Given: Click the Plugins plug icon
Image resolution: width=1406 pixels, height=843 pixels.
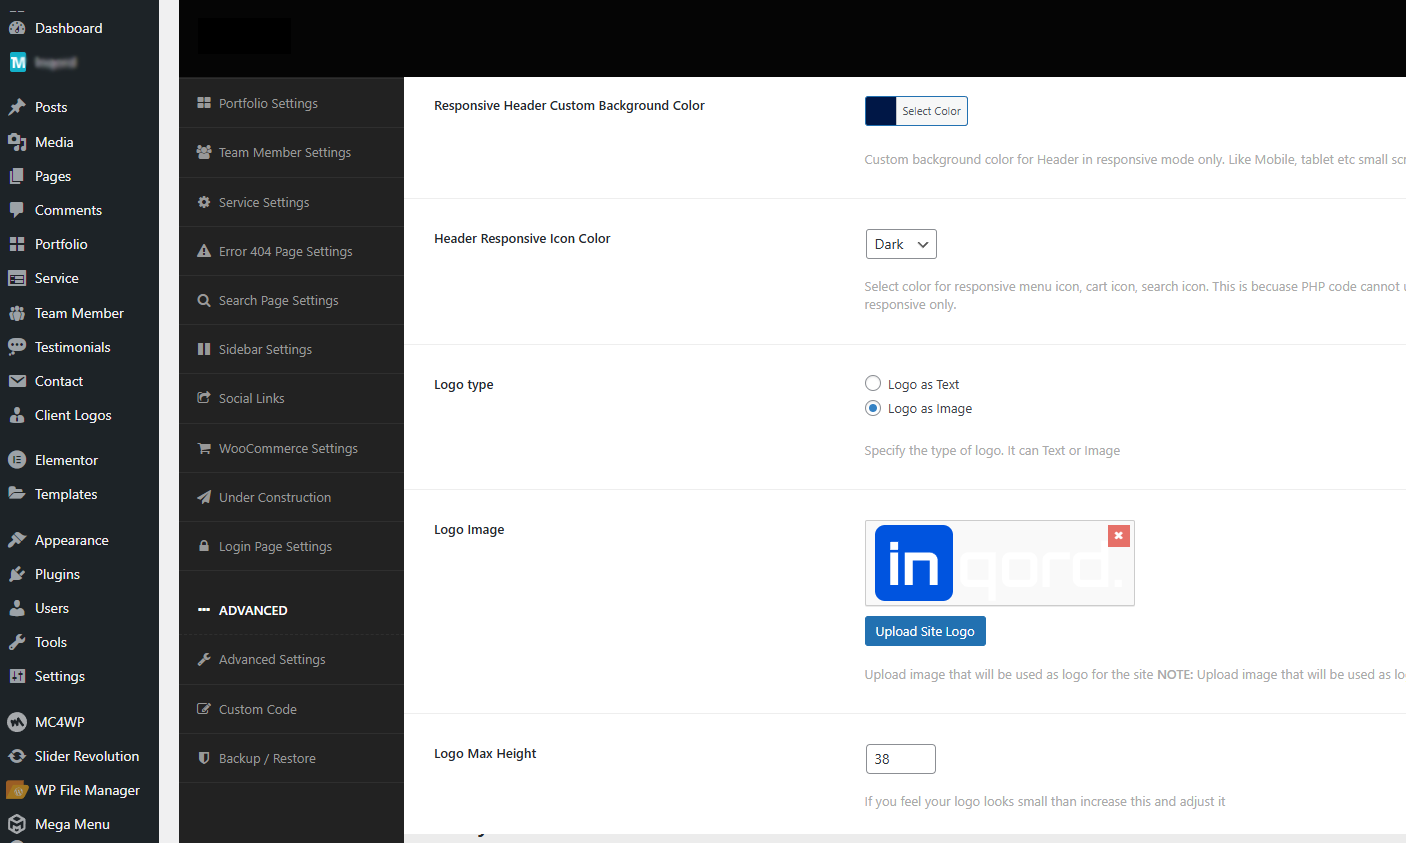Looking at the screenshot, I should click(x=17, y=574).
